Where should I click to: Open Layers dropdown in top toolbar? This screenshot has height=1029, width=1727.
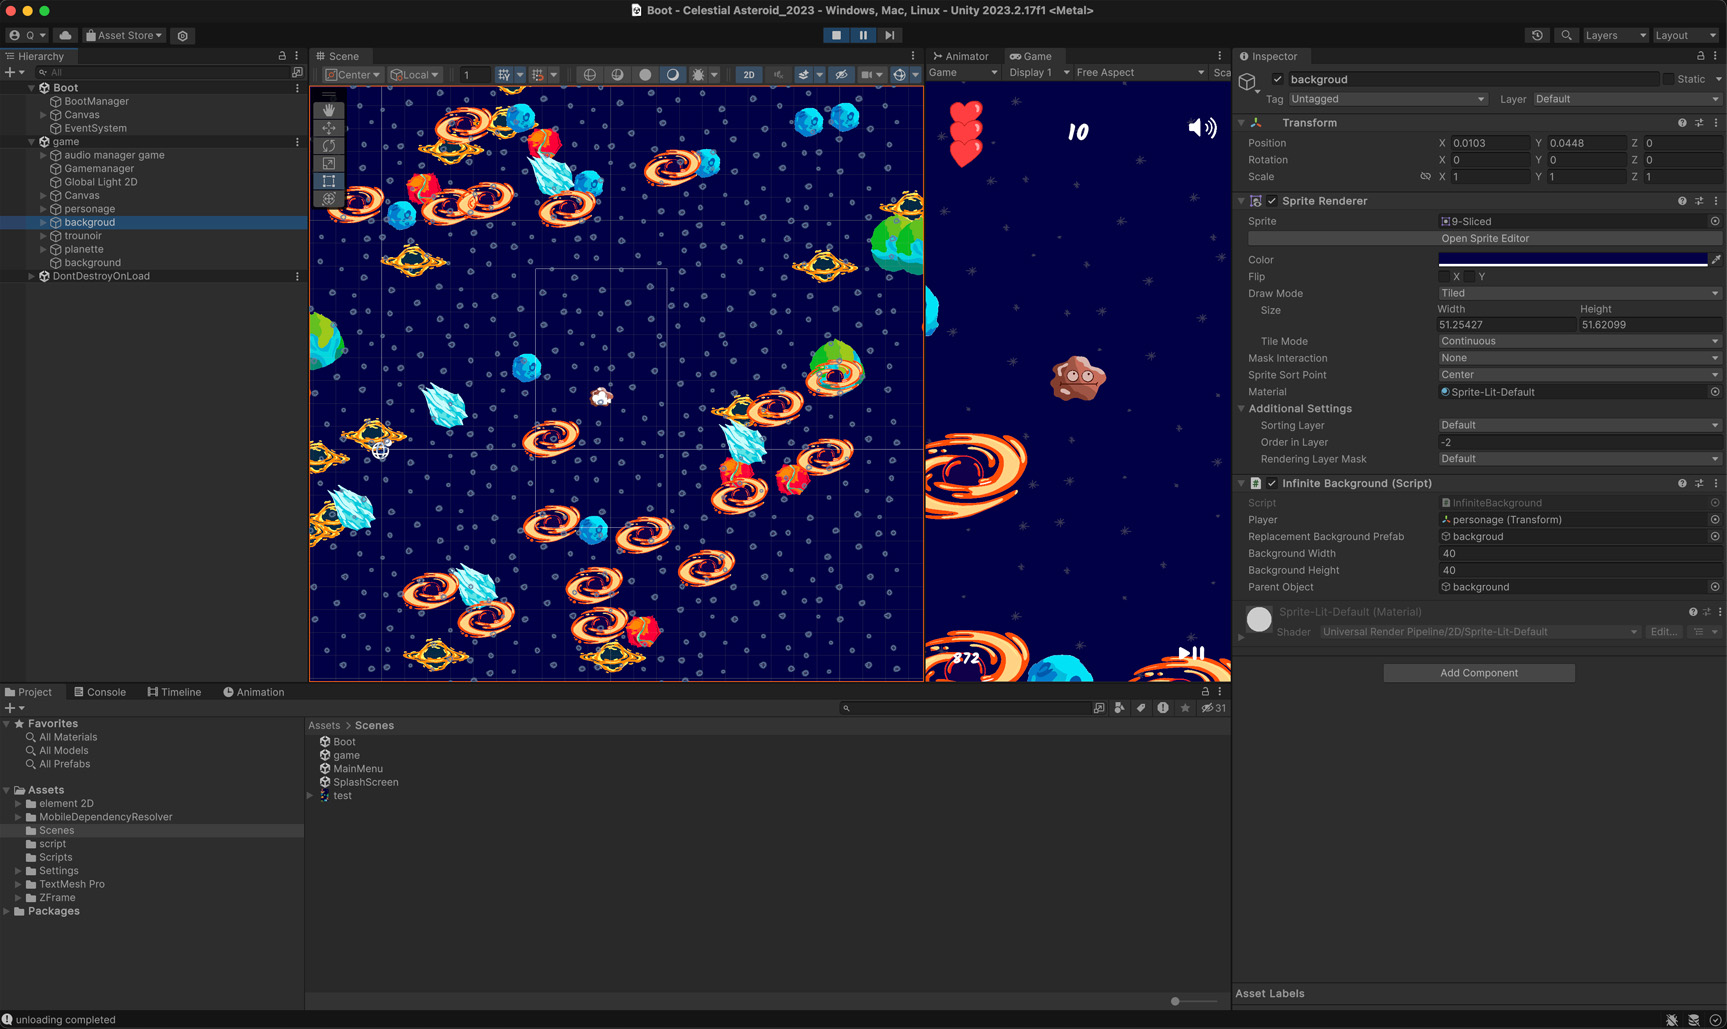1615,35
